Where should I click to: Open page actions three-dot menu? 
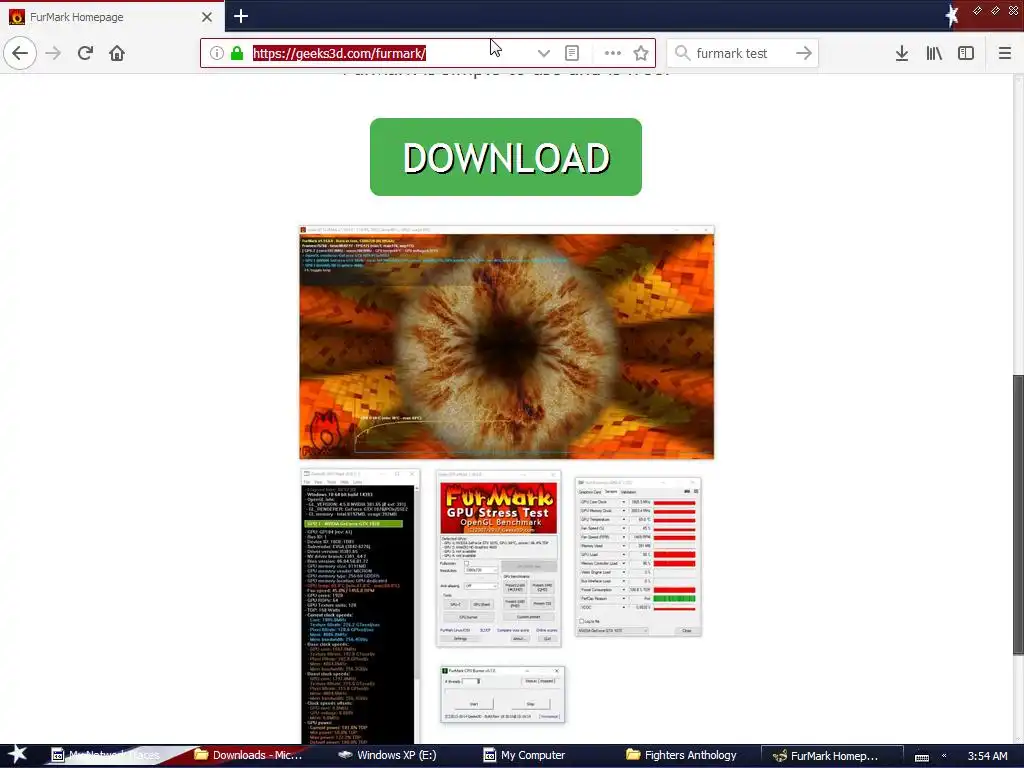613,54
